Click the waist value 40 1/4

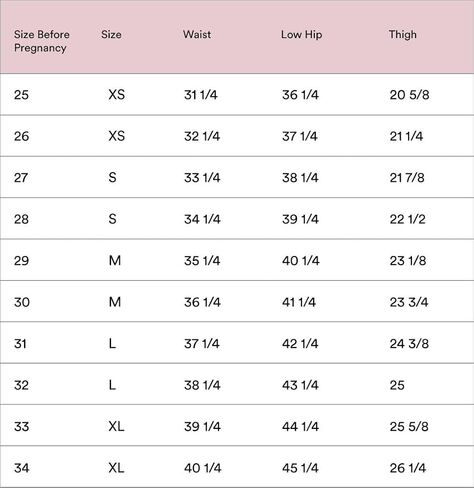coord(203,468)
